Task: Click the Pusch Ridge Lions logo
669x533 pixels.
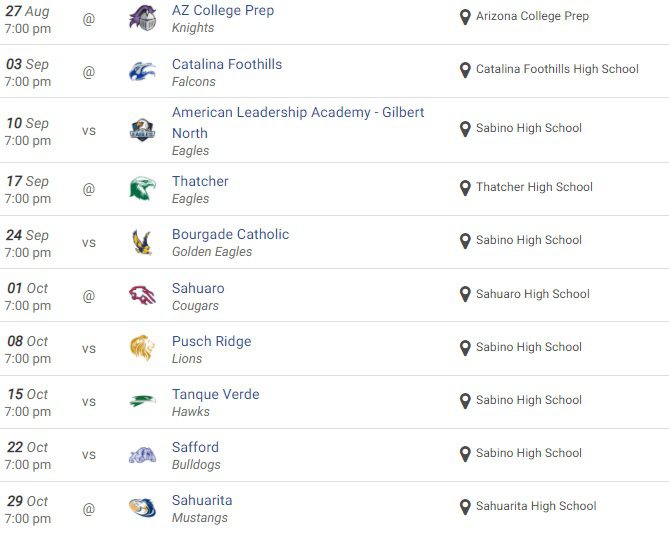Action: coord(143,348)
